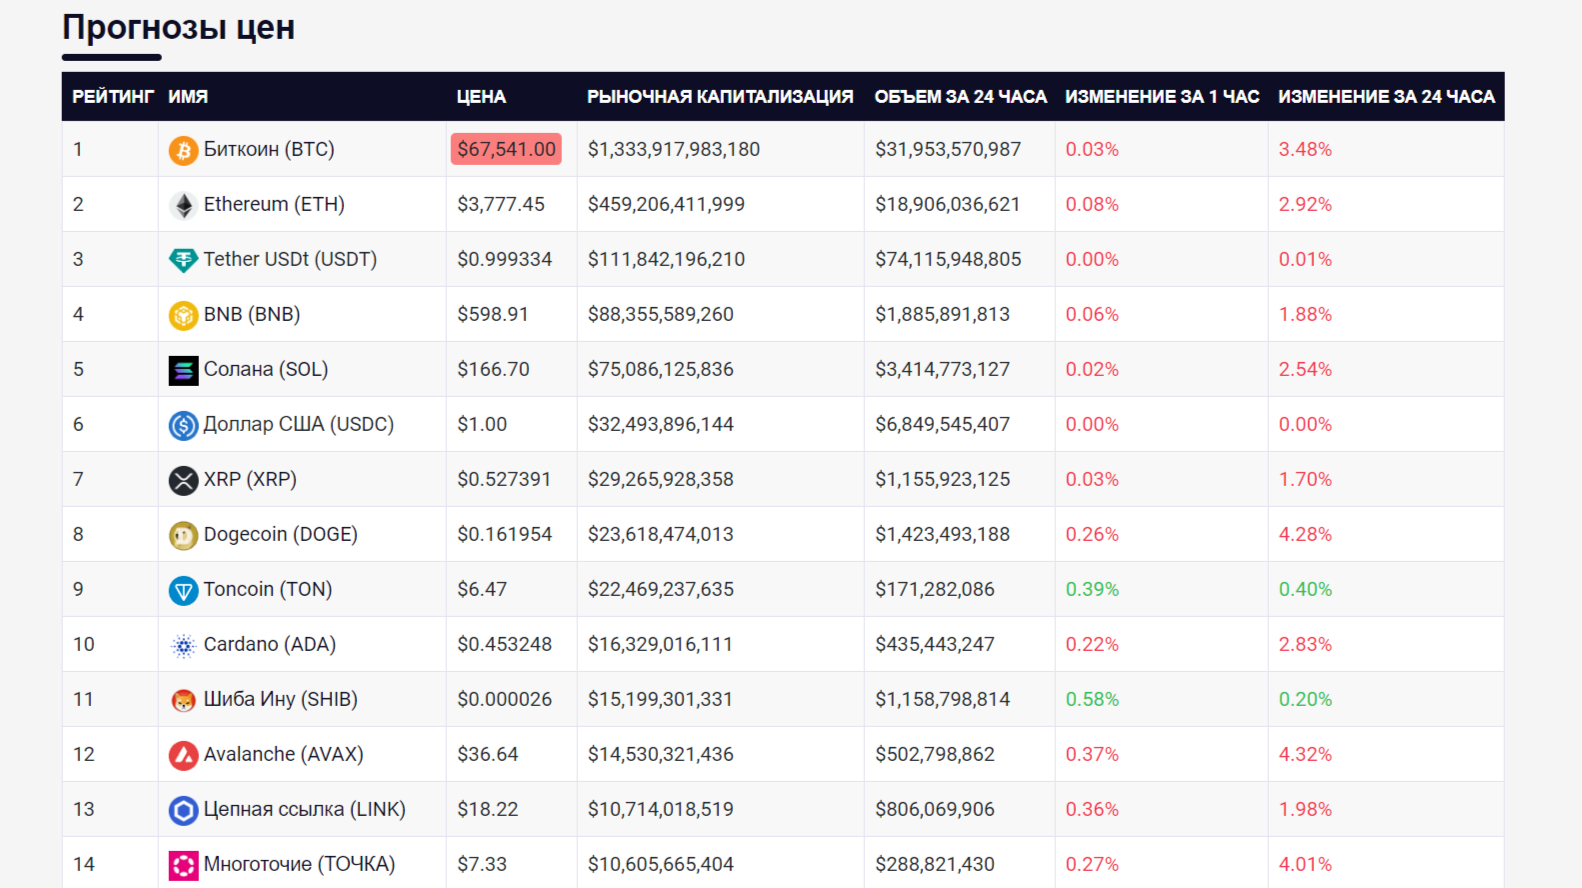This screenshot has width=1582, height=888.
Task: Sort by ИЗМЕНЕНИЕ ЗА 1 ЧАС header
Action: pyautogui.click(x=1162, y=97)
